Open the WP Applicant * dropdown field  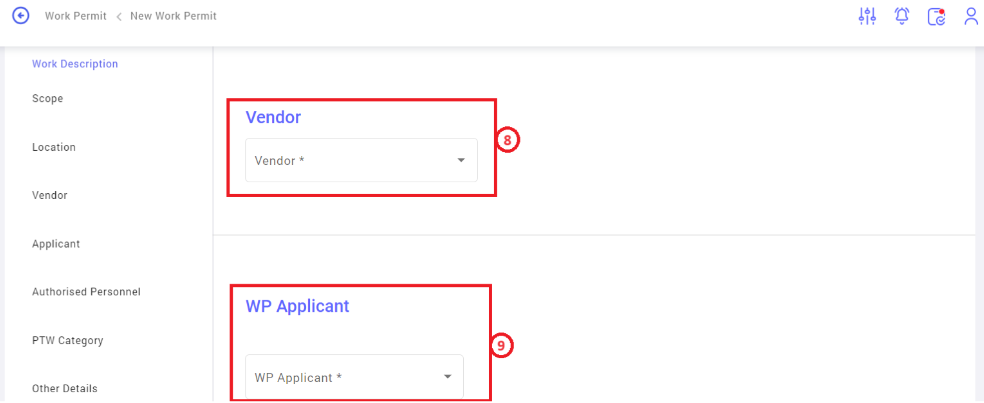pos(355,377)
